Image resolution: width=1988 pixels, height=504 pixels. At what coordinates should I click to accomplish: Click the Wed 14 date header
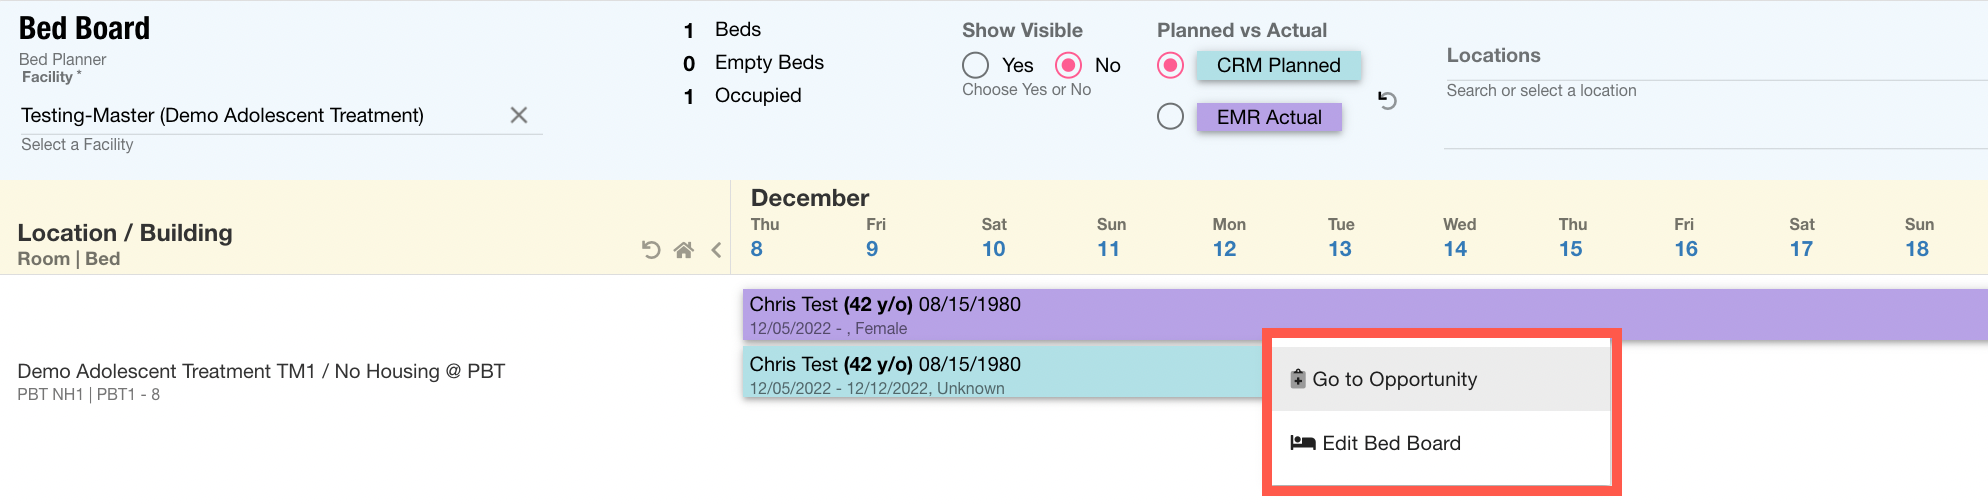click(x=1457, y=238)
